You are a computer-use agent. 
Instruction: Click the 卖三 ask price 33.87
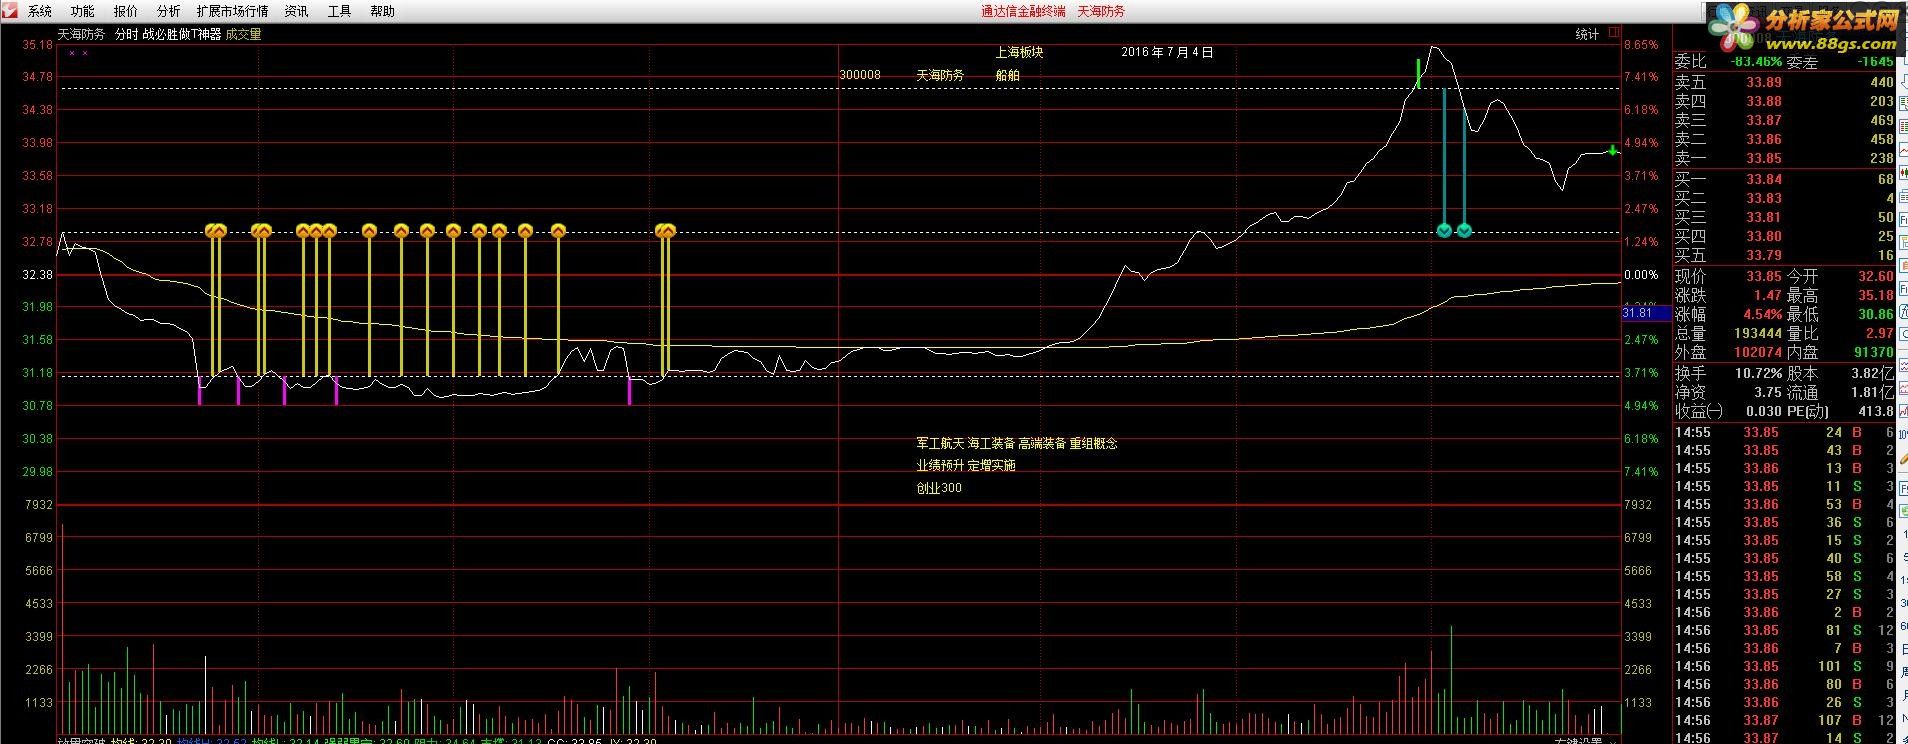(1764, 120)
